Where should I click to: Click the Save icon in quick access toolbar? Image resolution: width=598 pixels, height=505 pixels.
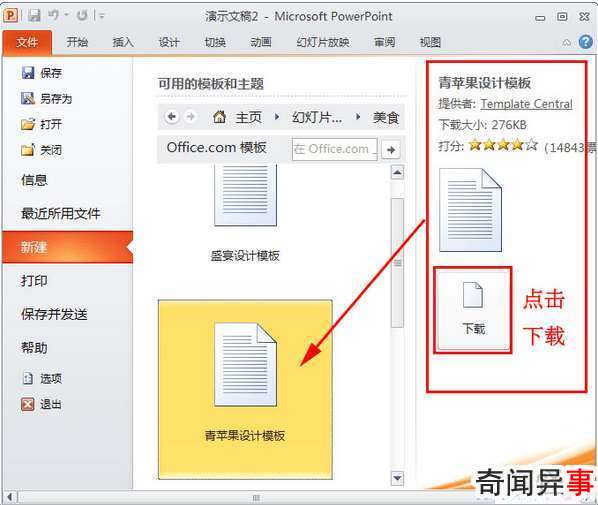tap(34, 15)
